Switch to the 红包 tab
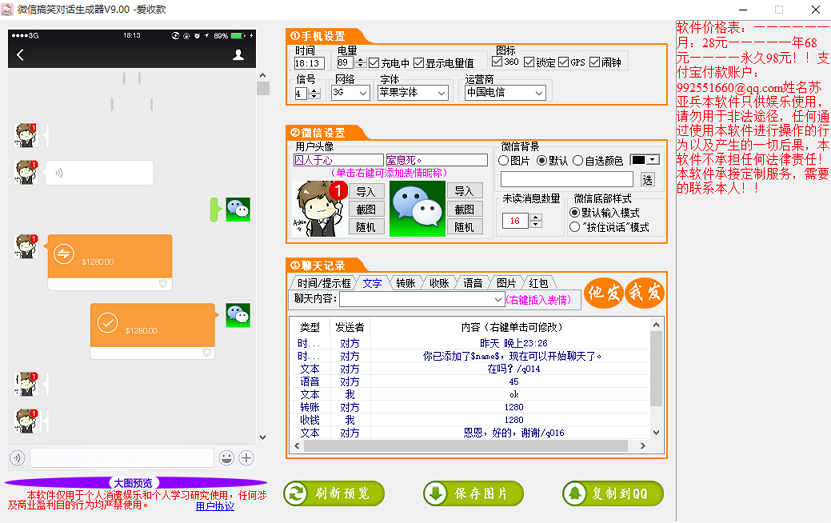The width and height of the screenshot is (831, 523). tap(538, 283)
